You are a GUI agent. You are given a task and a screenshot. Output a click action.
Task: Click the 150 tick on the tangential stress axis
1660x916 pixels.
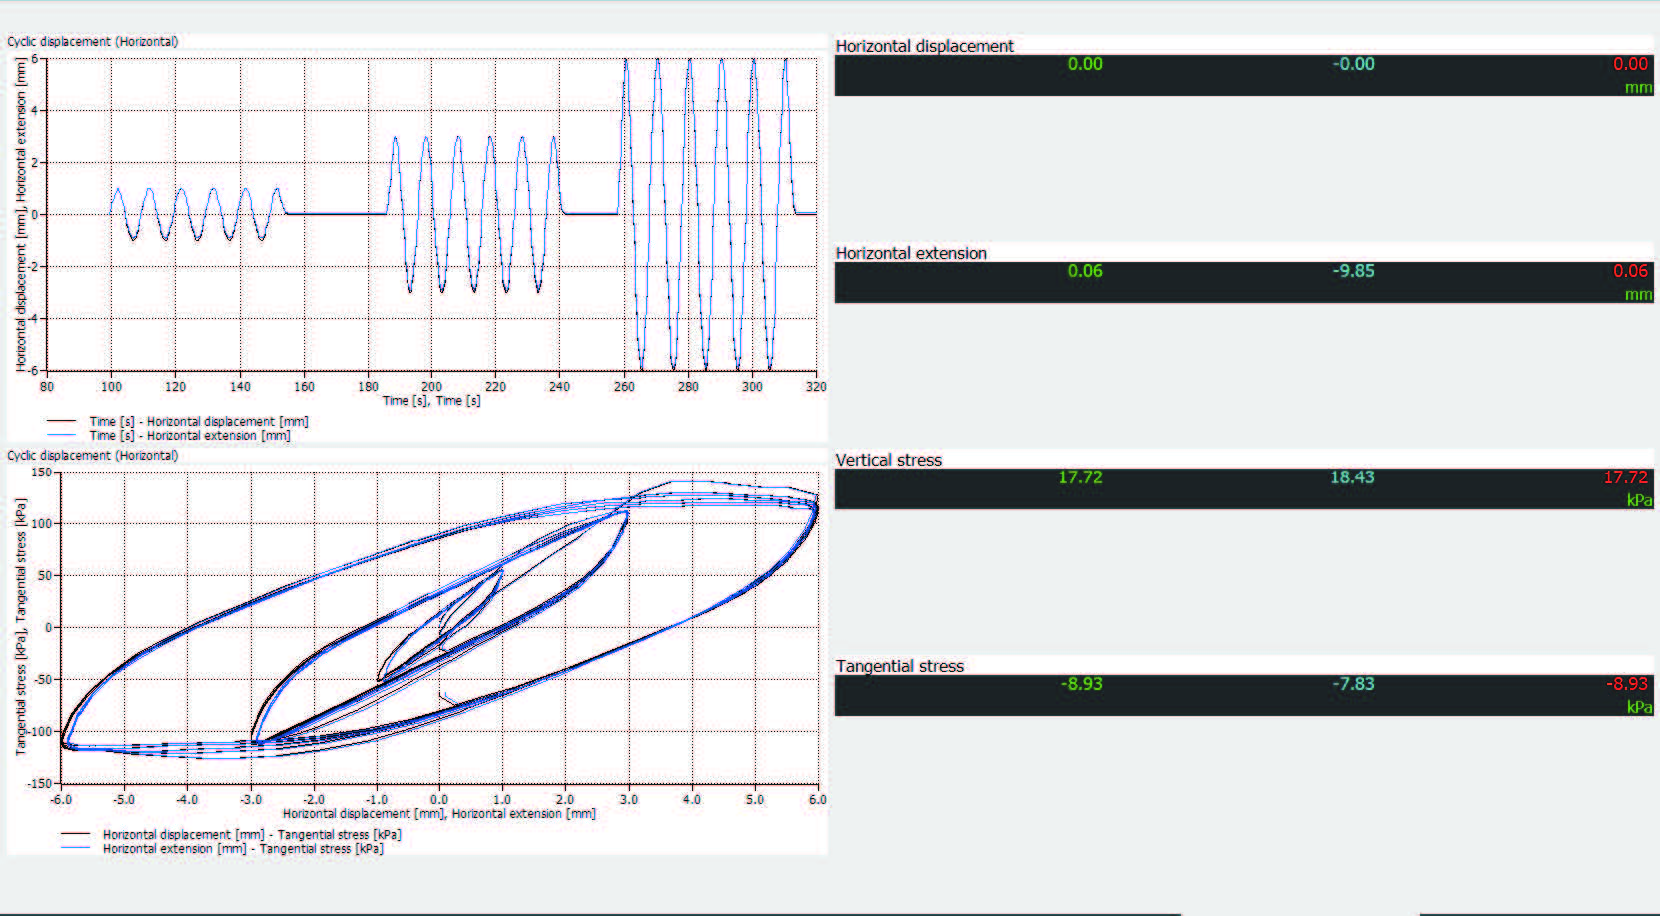tap(41, 473)
